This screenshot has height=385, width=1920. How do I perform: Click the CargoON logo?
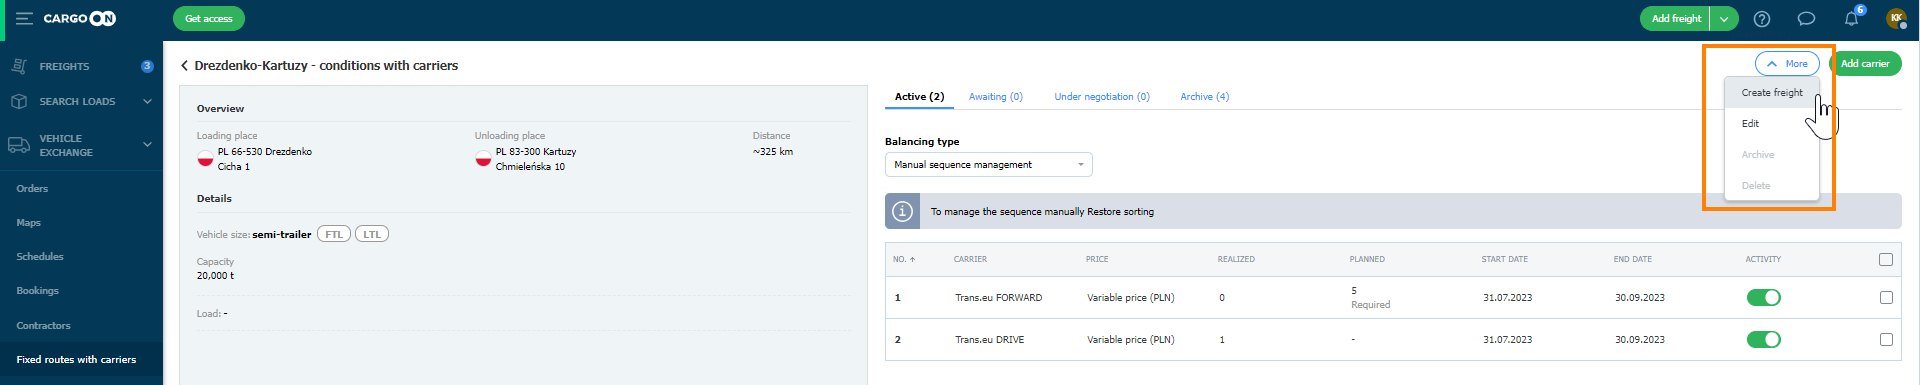click(80, 18)
